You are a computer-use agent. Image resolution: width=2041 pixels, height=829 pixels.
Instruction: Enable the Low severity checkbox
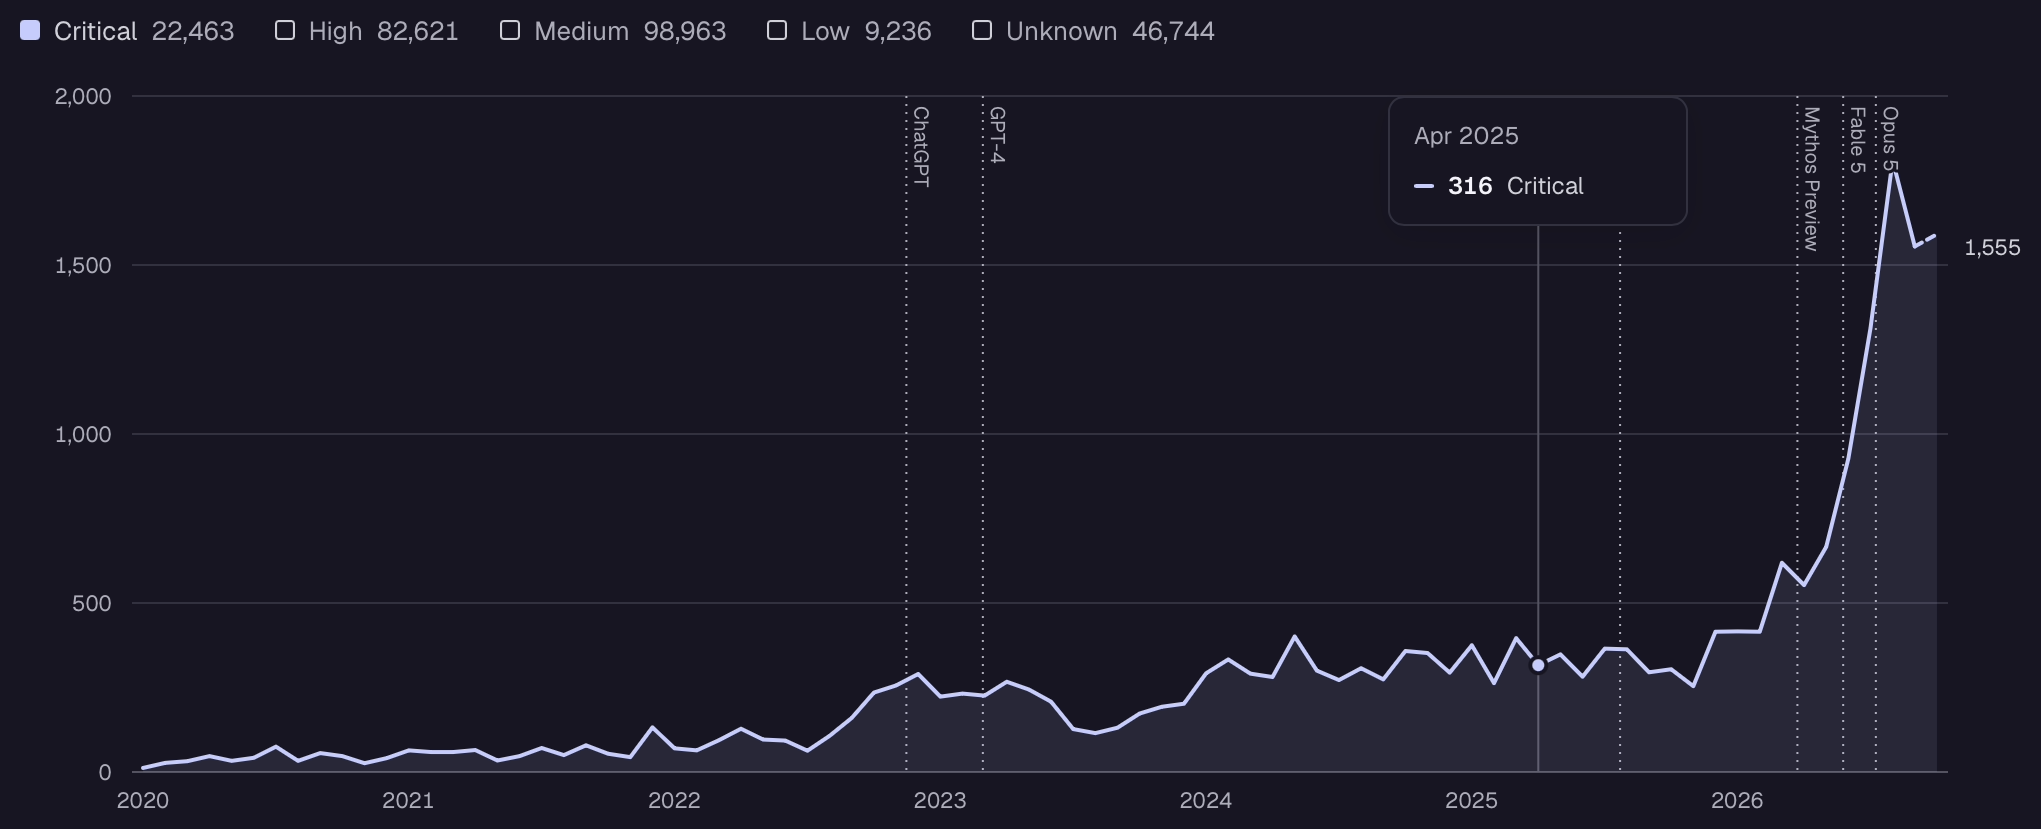coord(777,31)
